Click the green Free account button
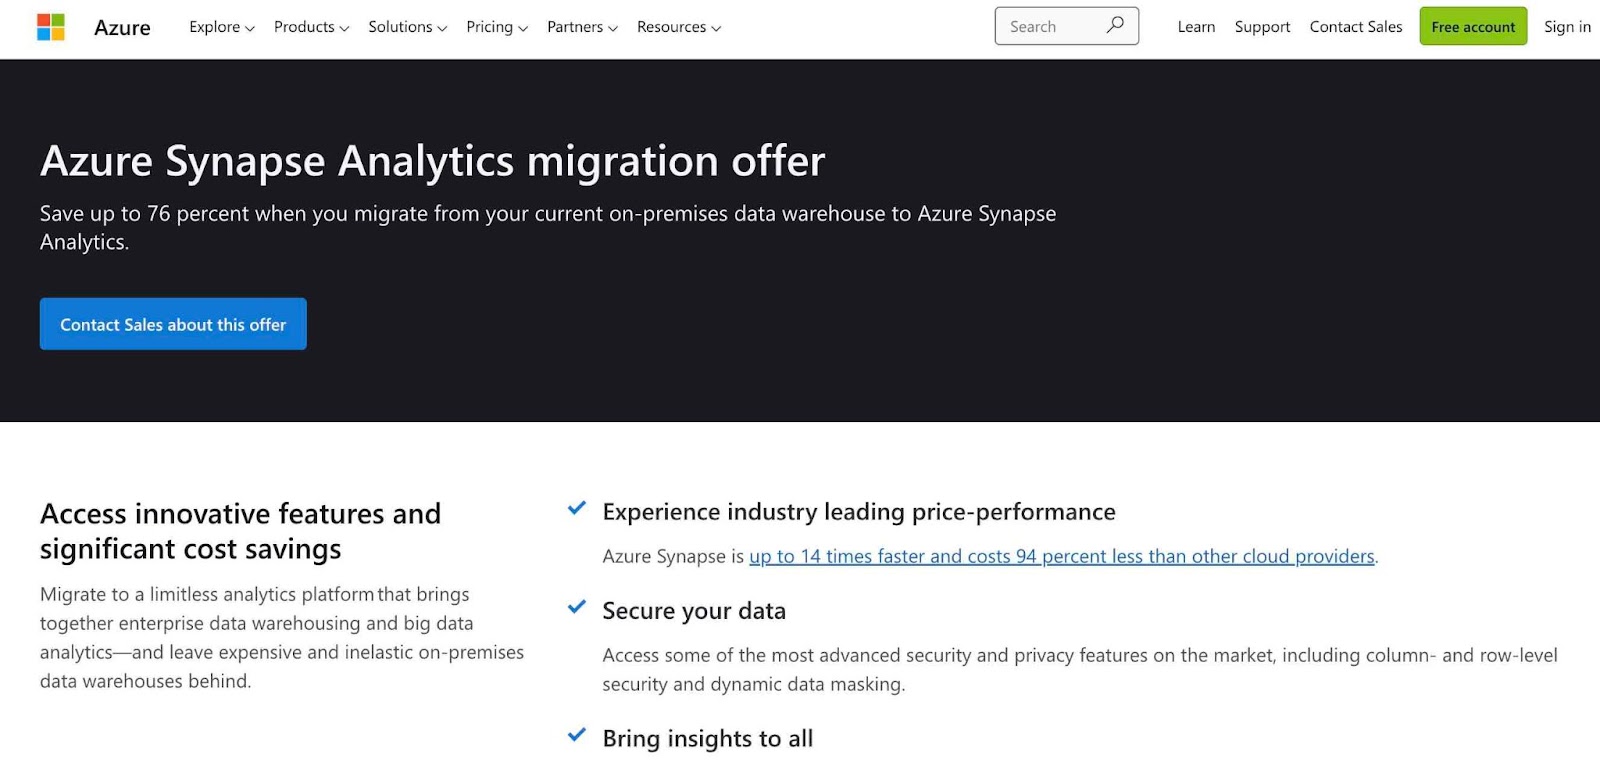 (1473, 27)
